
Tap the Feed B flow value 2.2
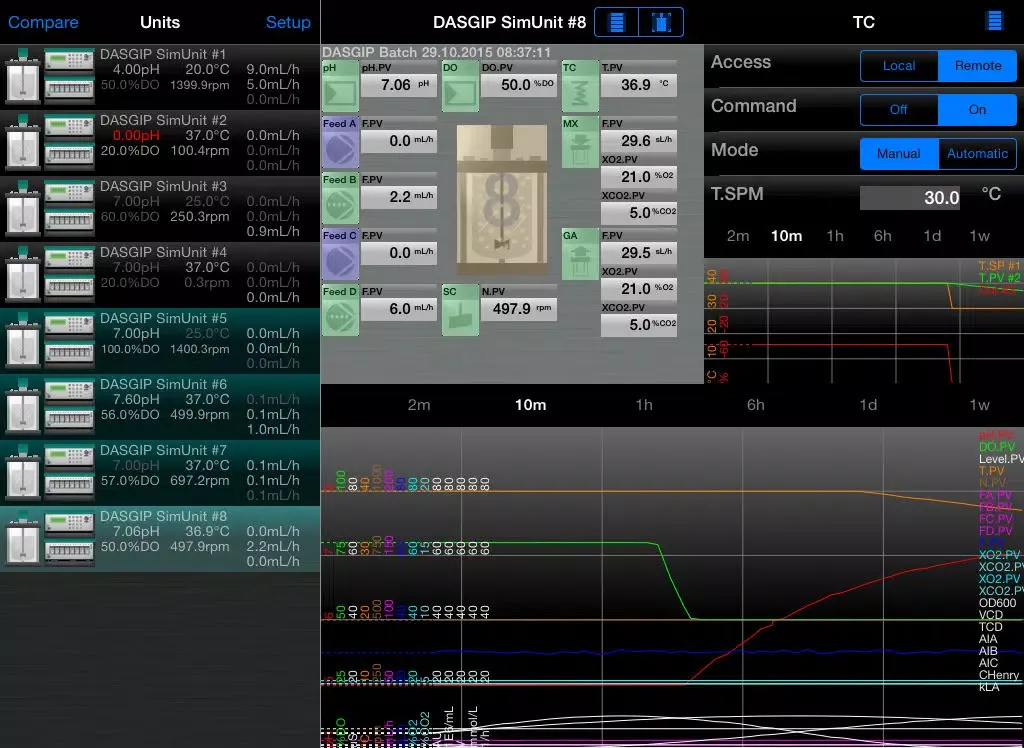pyautogui.click(x=399, y=196)
